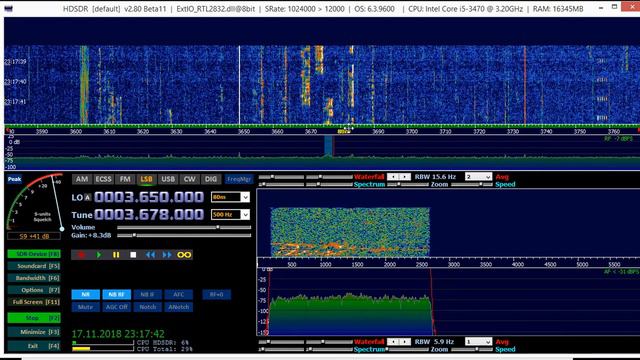Decrease lower AF RBW with left arrow
Screen dimensions: 640x360
pos(393,342)
